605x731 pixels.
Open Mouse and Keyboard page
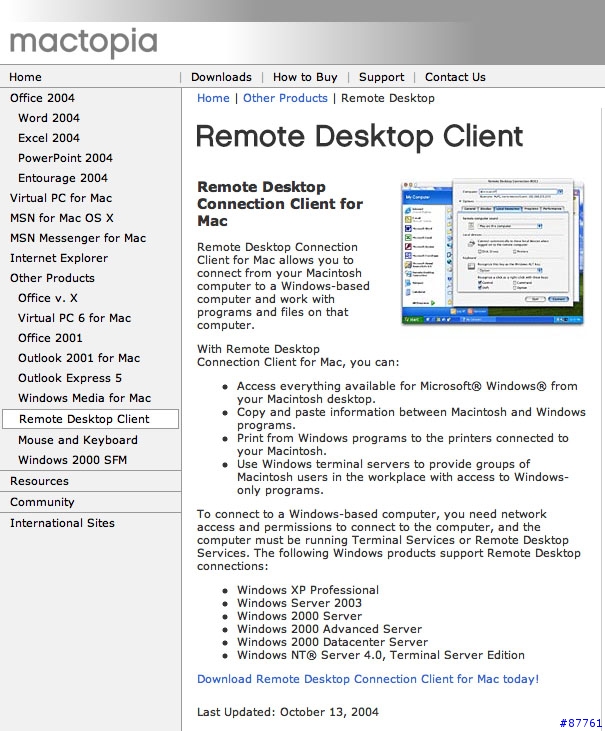coord(78,440)
